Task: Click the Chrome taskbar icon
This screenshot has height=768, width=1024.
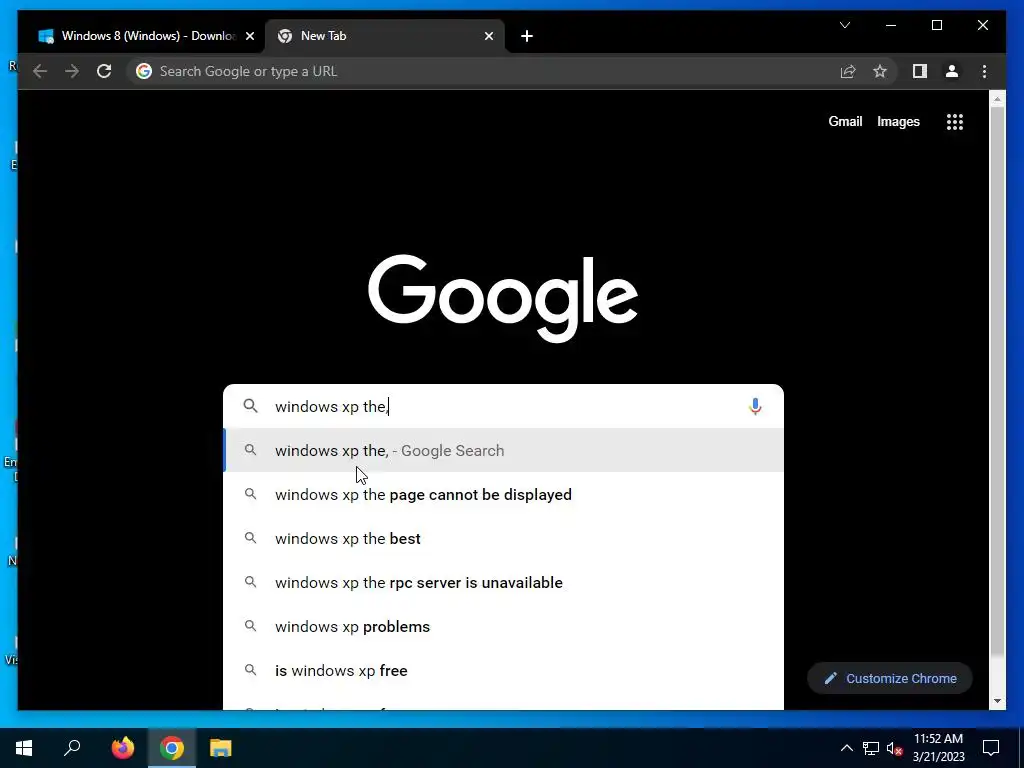Action: pyautogui.click(x=172, y=748)
